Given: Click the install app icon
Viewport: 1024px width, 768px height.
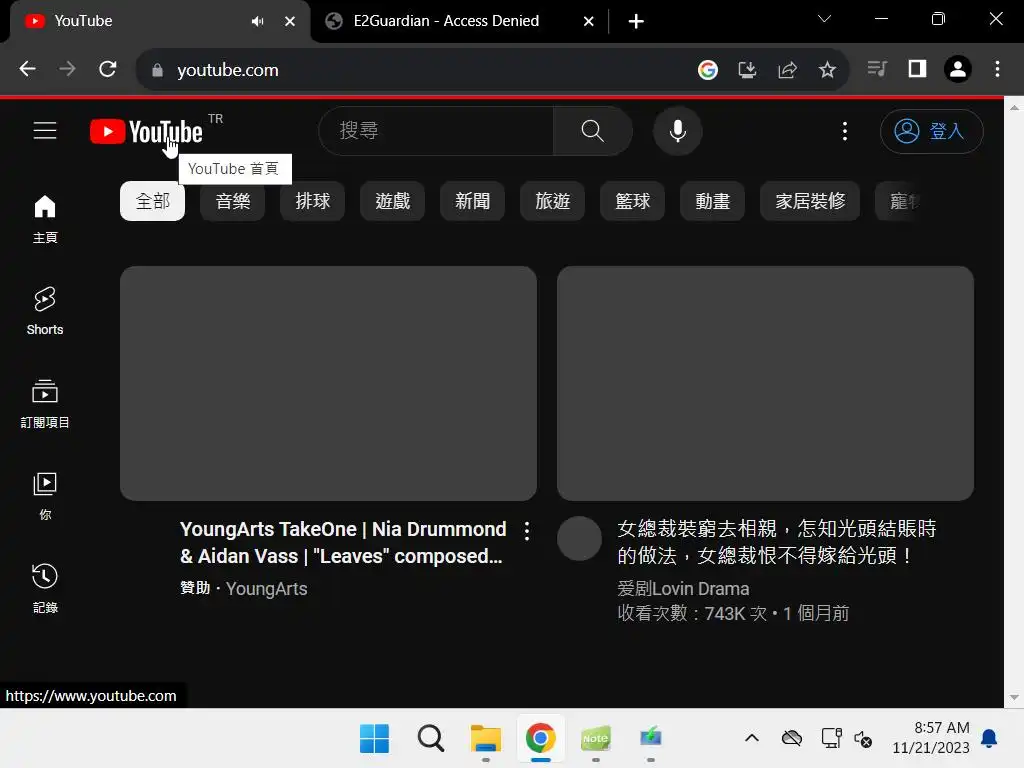Looking at the screenshot, I should [747, 70].
